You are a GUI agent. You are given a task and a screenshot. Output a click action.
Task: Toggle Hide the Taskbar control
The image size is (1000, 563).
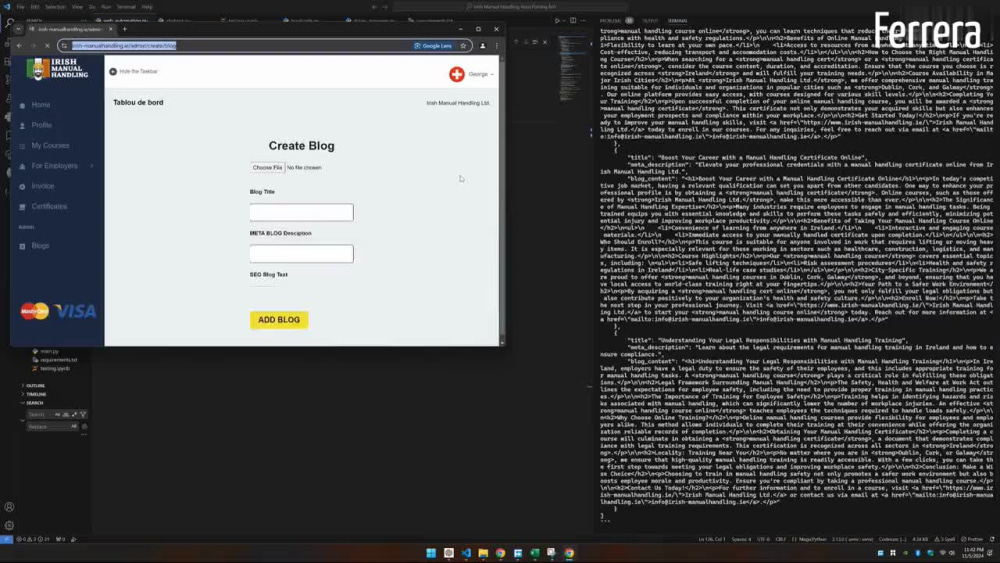coord(133,71)
